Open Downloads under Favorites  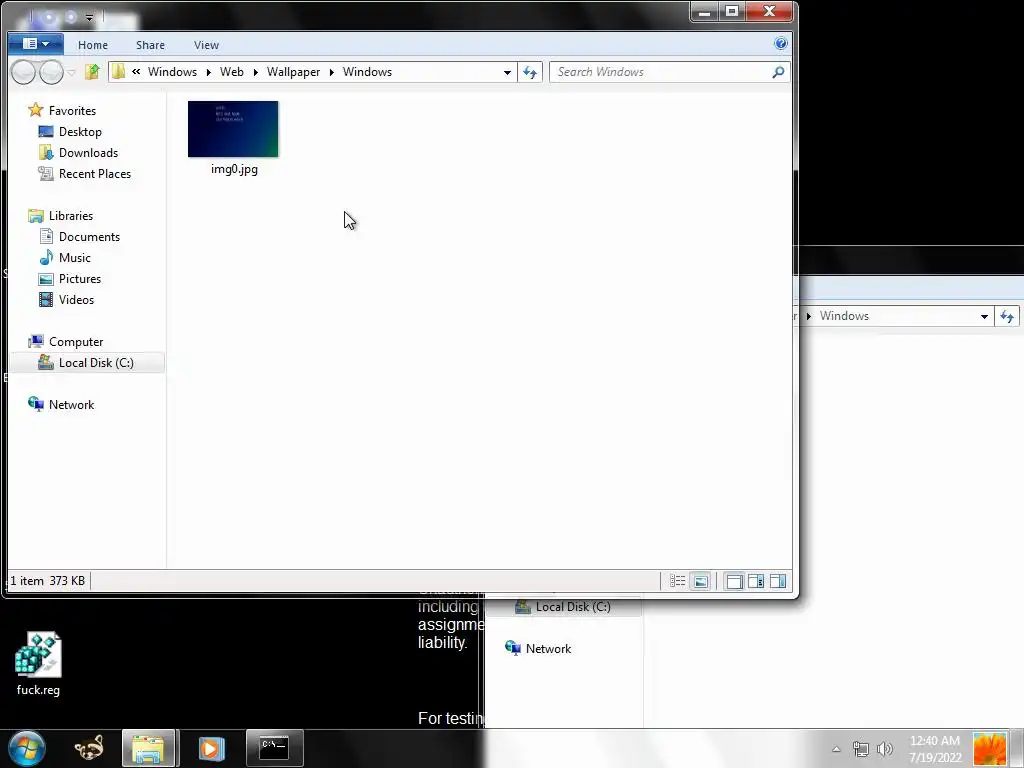88,153
